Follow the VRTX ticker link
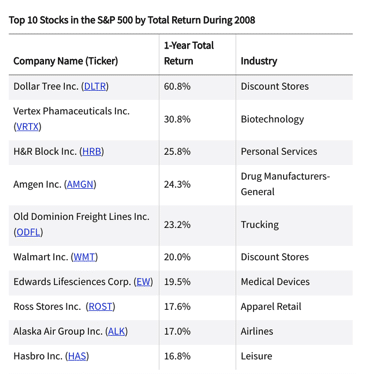 click(x=27, y=127)
